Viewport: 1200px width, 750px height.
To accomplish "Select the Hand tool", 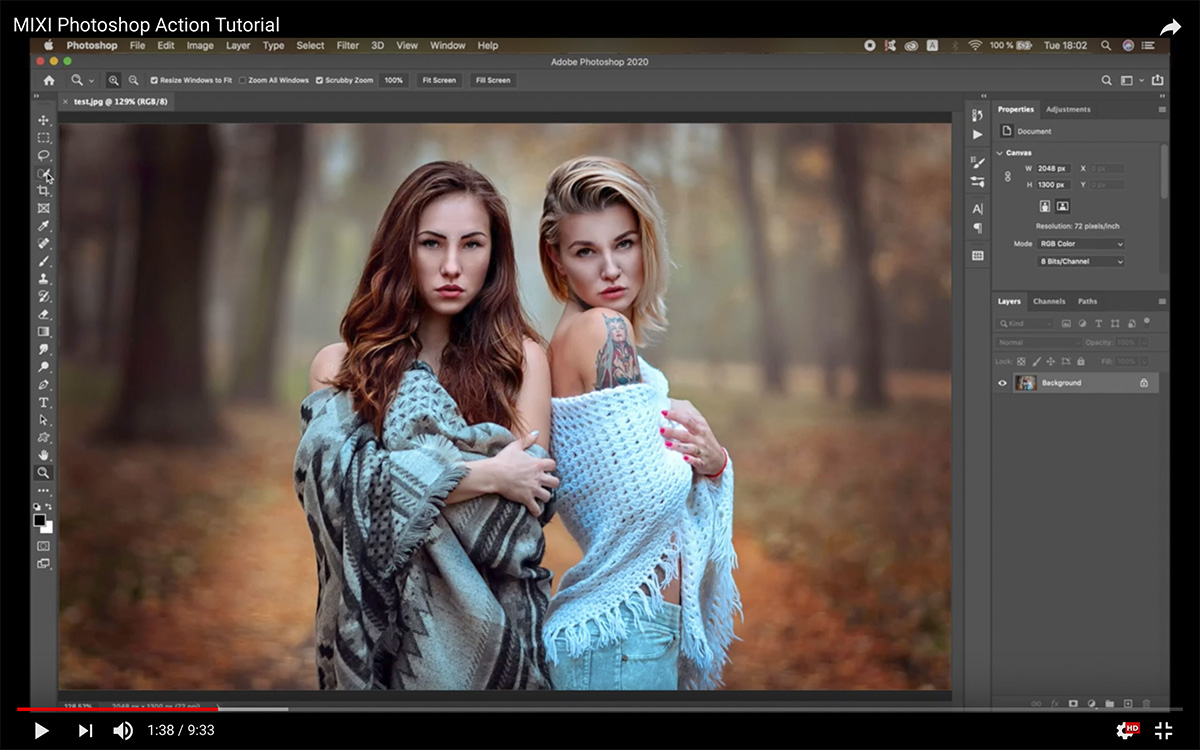I will (44, 455).
